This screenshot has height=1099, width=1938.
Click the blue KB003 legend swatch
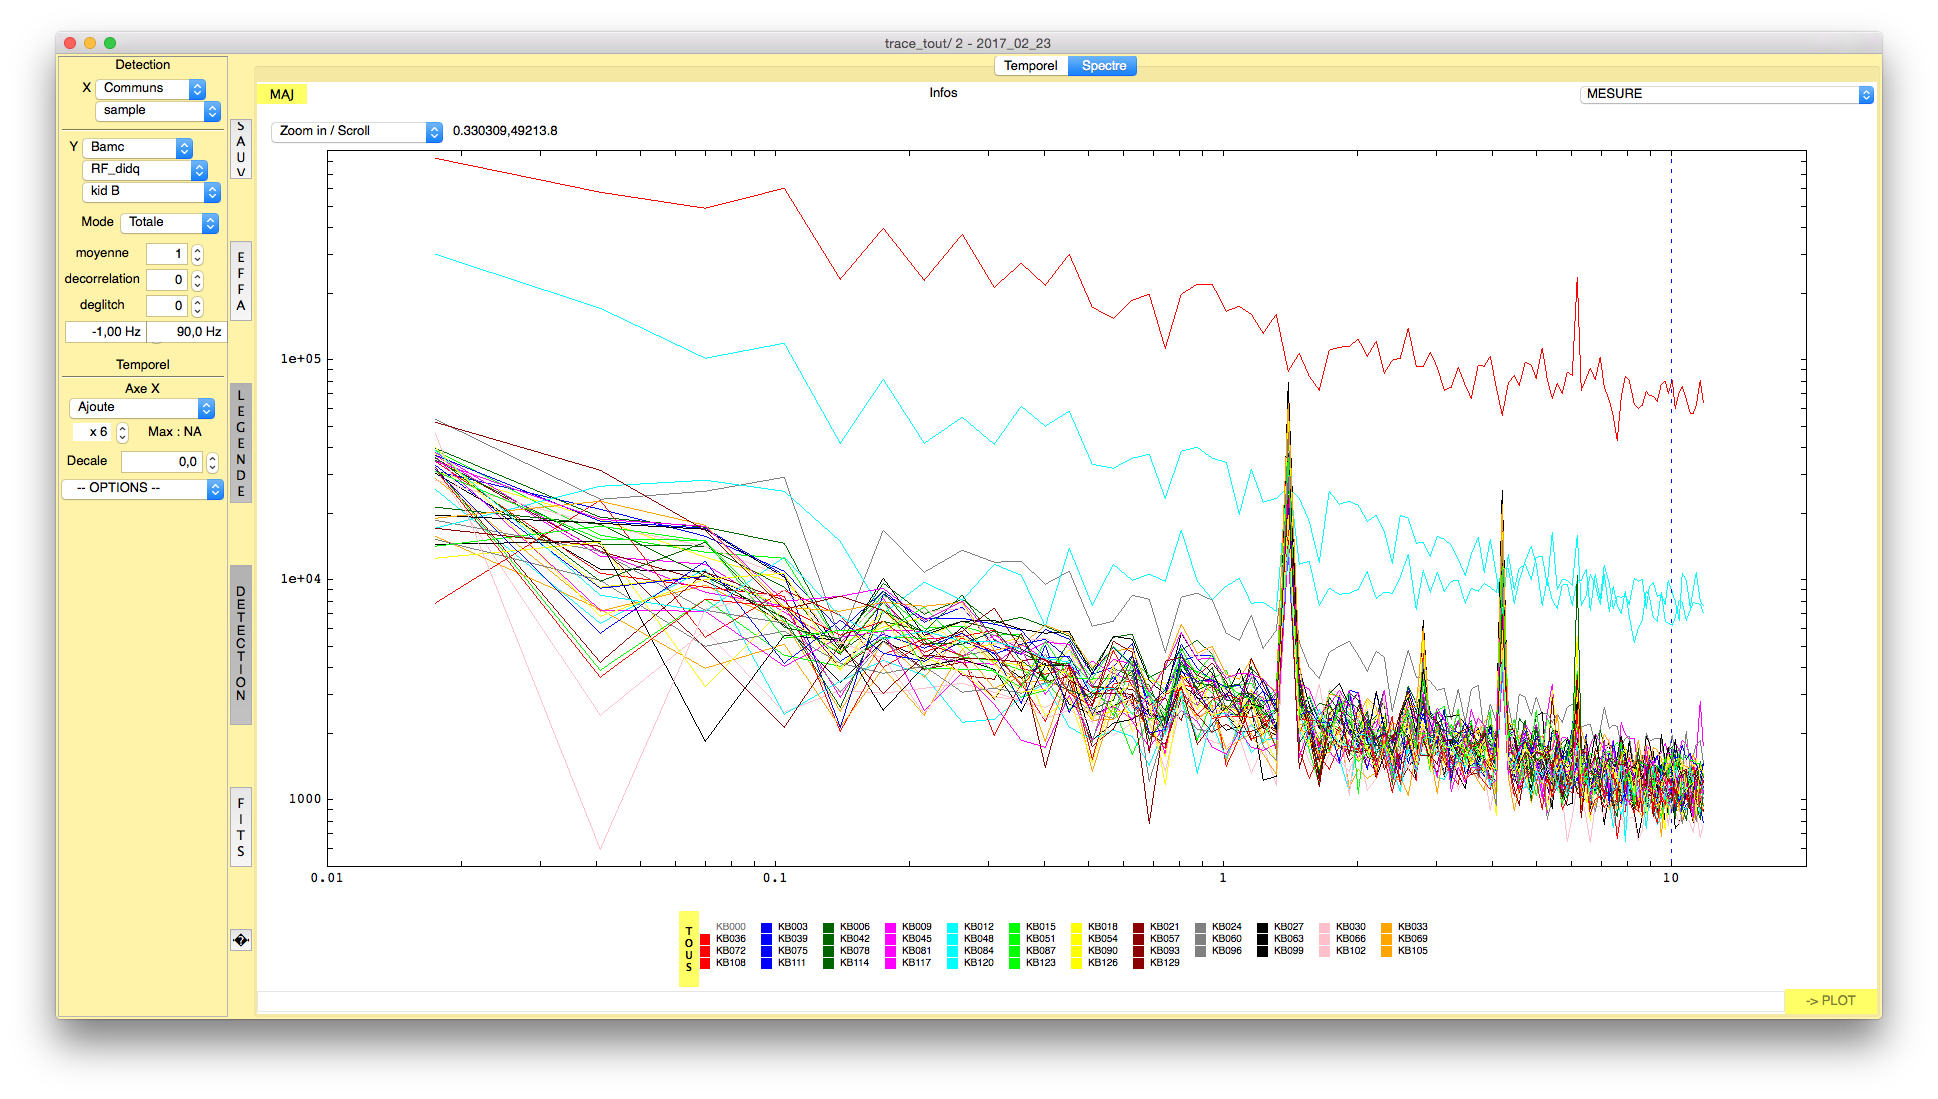tap(766, 927)
